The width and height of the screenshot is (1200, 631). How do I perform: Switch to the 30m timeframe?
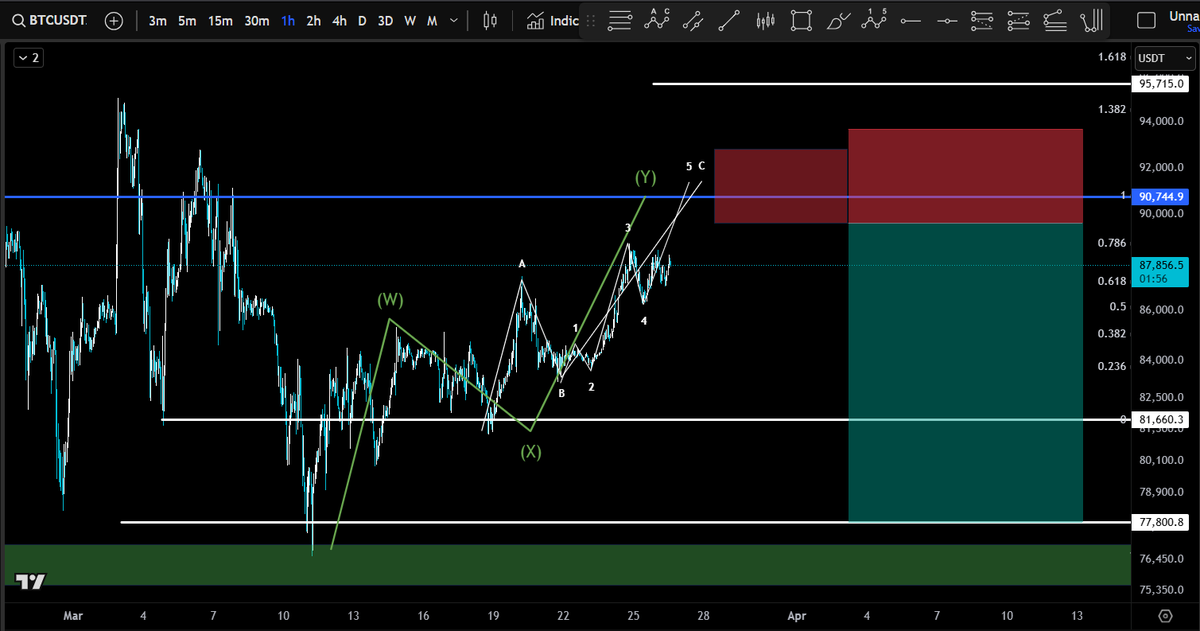tap(257, 20)
